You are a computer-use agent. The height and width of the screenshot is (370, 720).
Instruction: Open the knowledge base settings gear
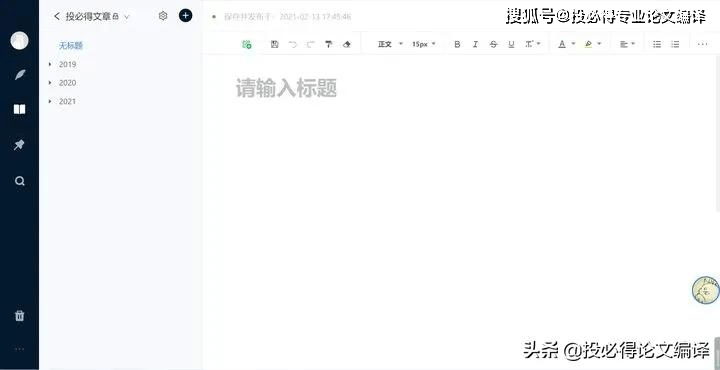click(163, 16)
